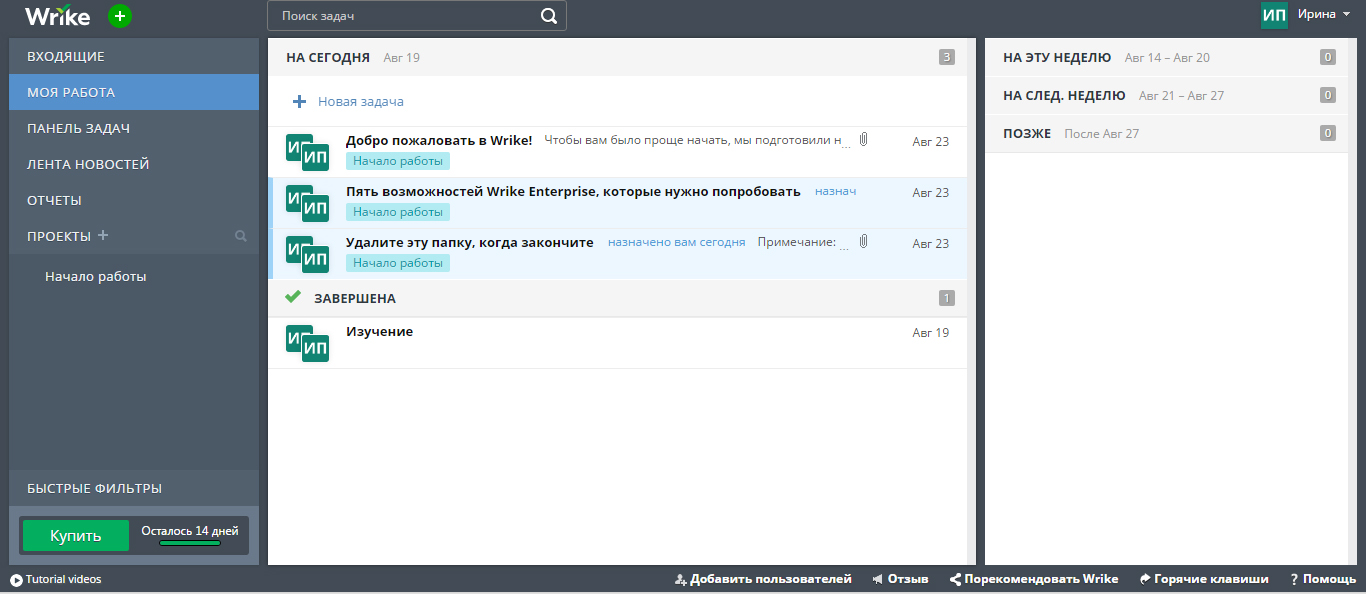Click the paperclip on Добро пожаловать task
This screenshot has width=1366, height=594.
864,140
